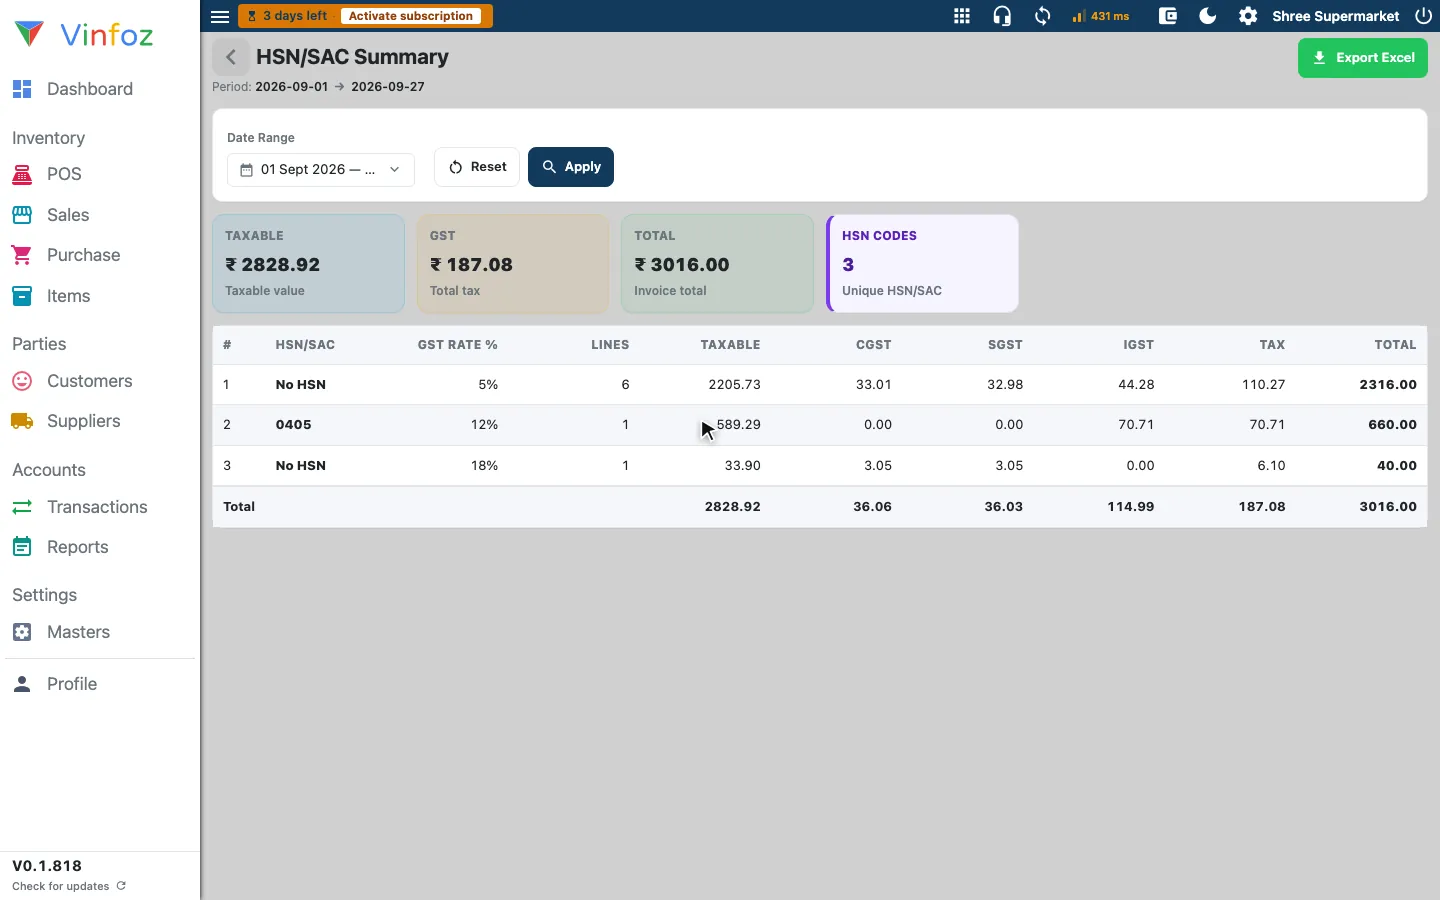The height and width of the screenshot is (900, 1440).
Task: Select the Total invoice total card
Action: pyautogui.click(x=718, y=264)
